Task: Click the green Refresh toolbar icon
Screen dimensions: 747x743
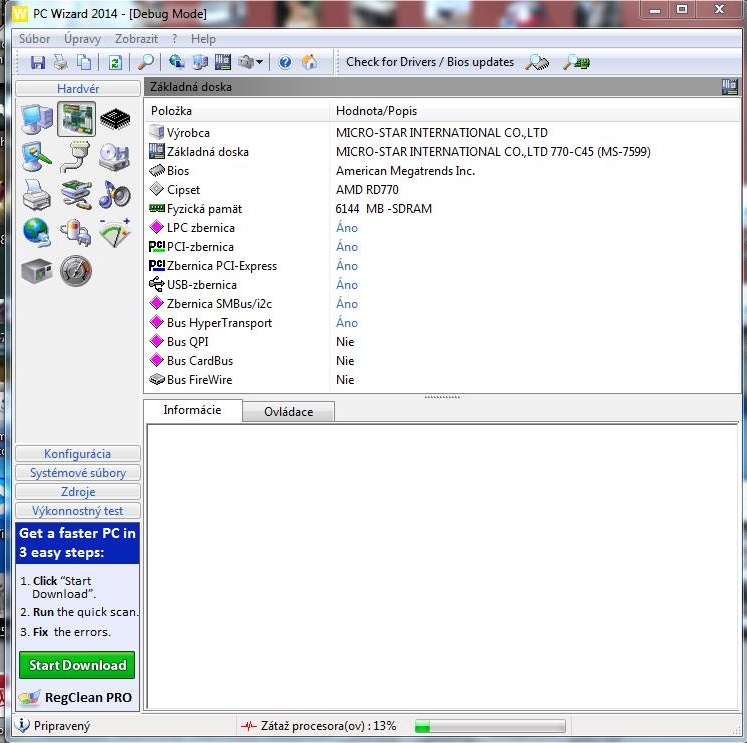Action: click(x=115, y=62)
